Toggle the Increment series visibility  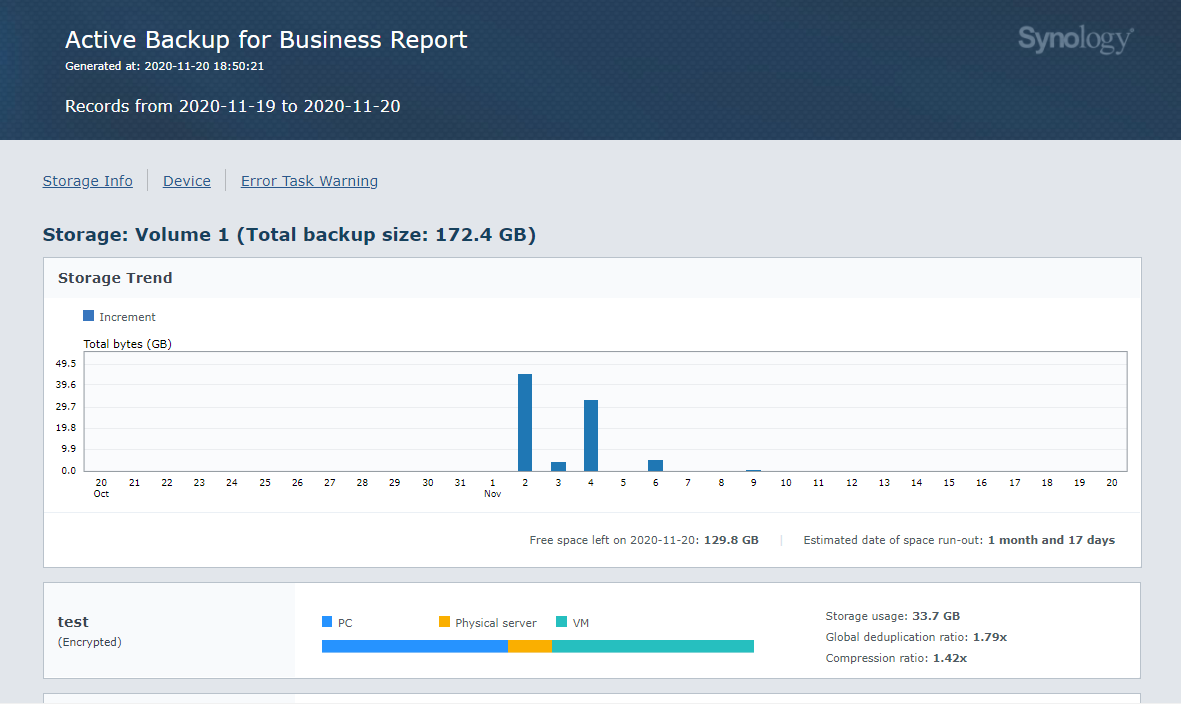[x=119, y=316]
